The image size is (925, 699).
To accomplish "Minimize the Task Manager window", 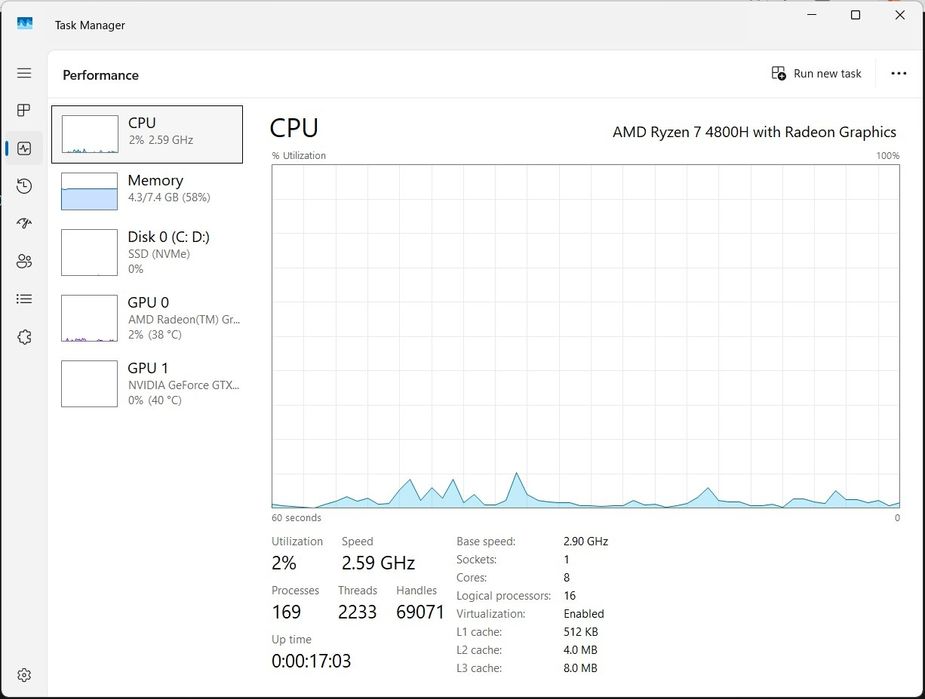I will (812, 15).
